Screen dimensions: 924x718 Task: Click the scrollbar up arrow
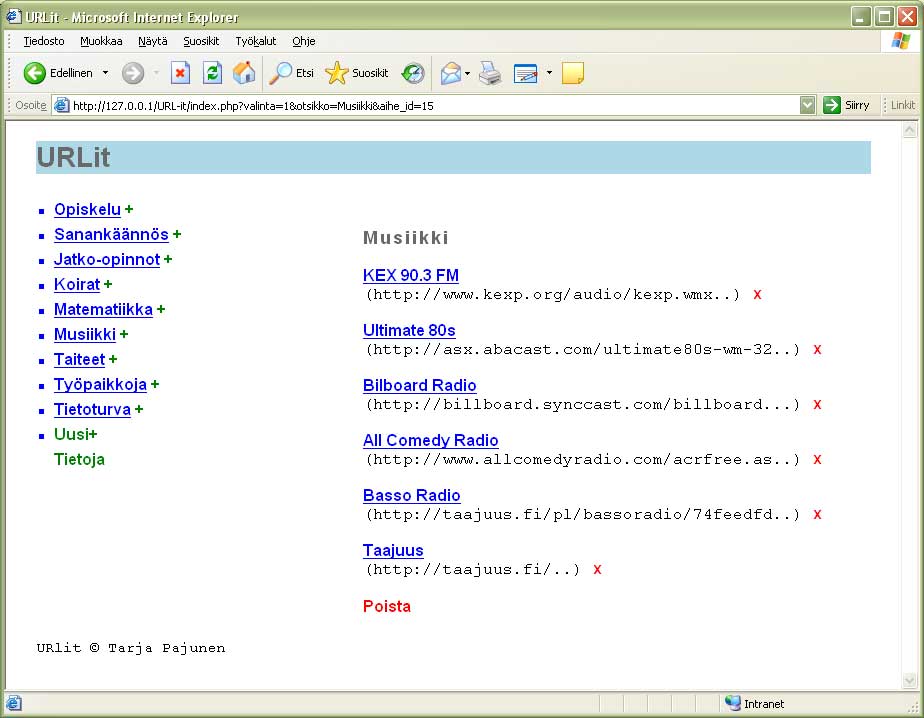(910, 130)
